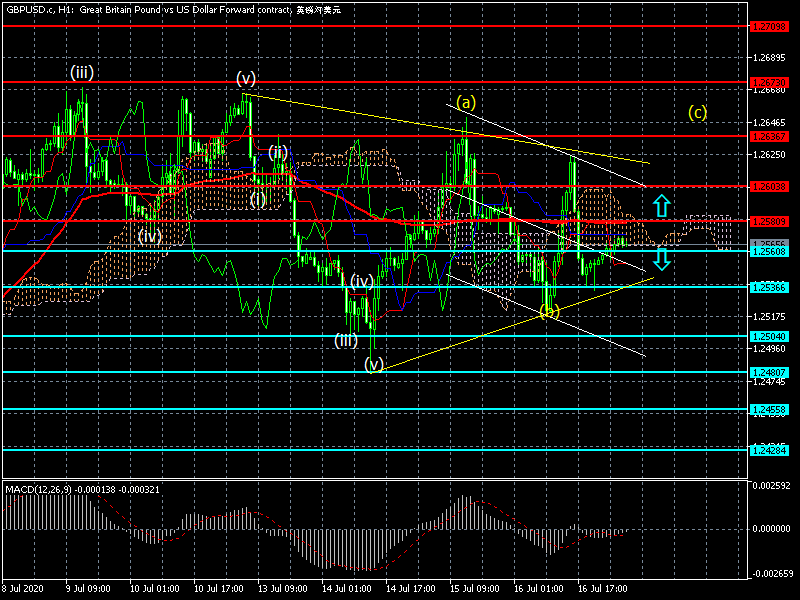Select the yellow (v) label at chart low

pyautogui.click(x=375, y=365)
